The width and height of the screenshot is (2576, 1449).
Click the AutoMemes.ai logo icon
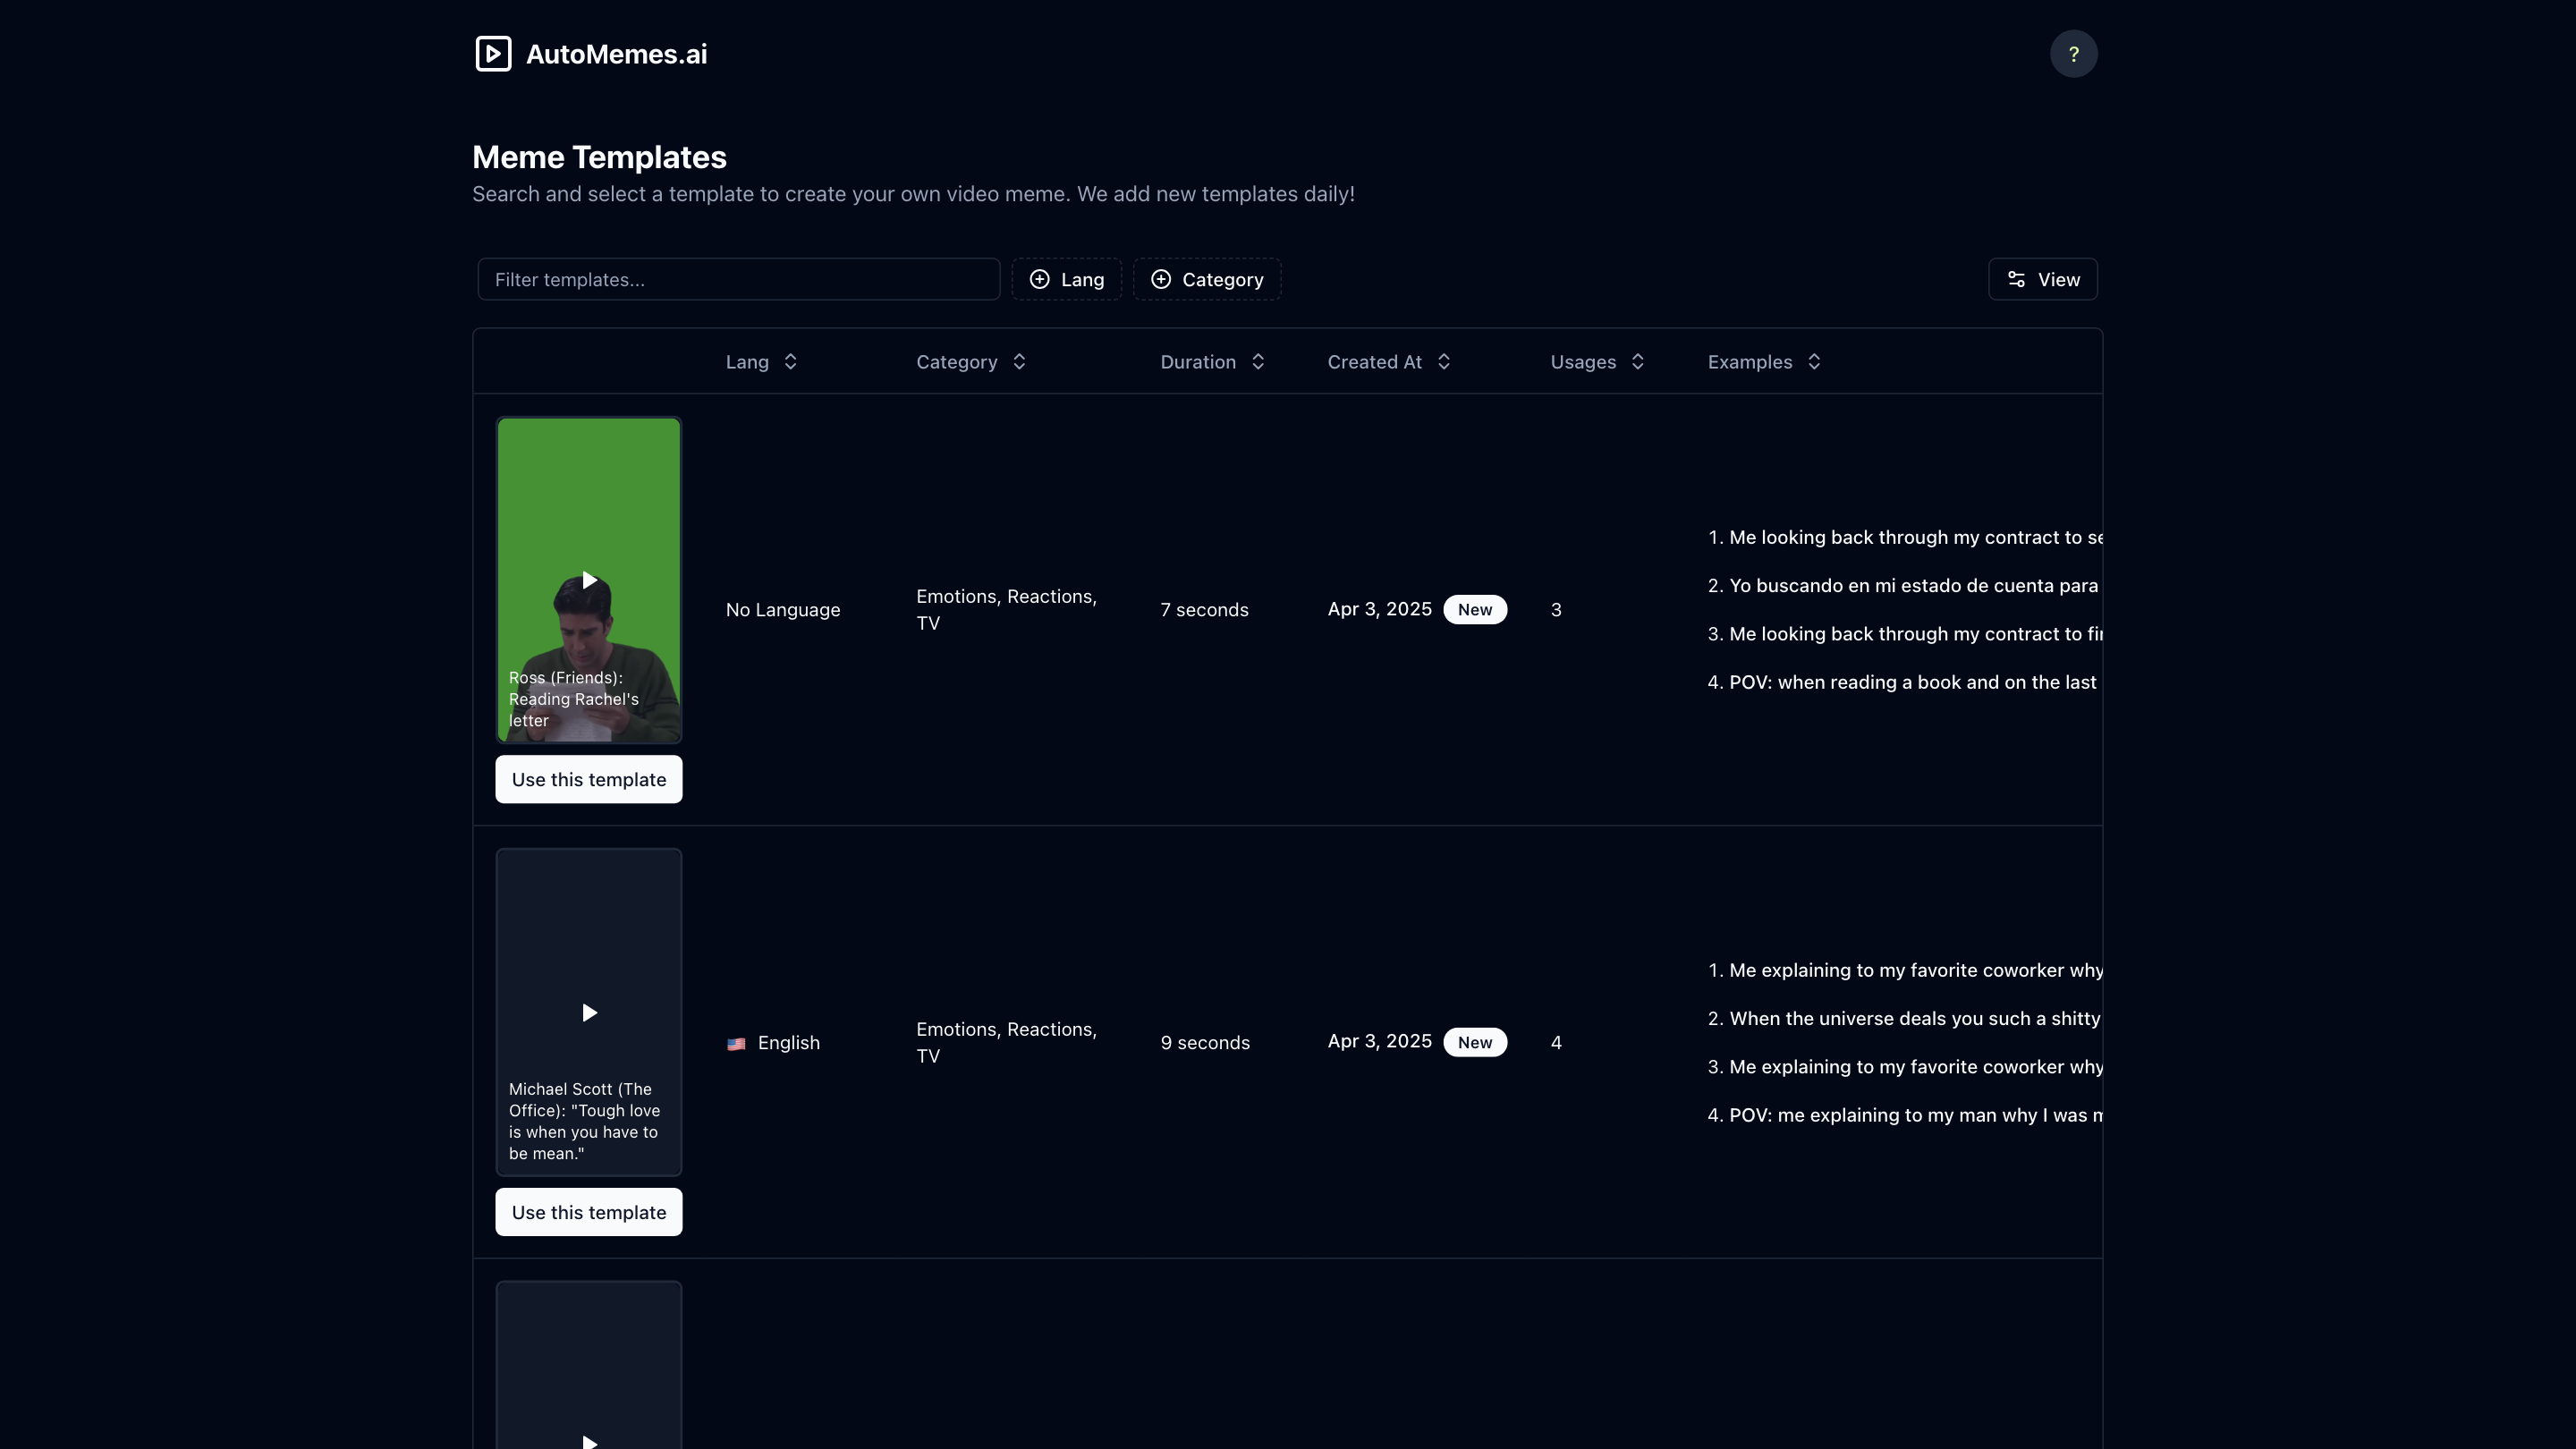coord(493,54)
